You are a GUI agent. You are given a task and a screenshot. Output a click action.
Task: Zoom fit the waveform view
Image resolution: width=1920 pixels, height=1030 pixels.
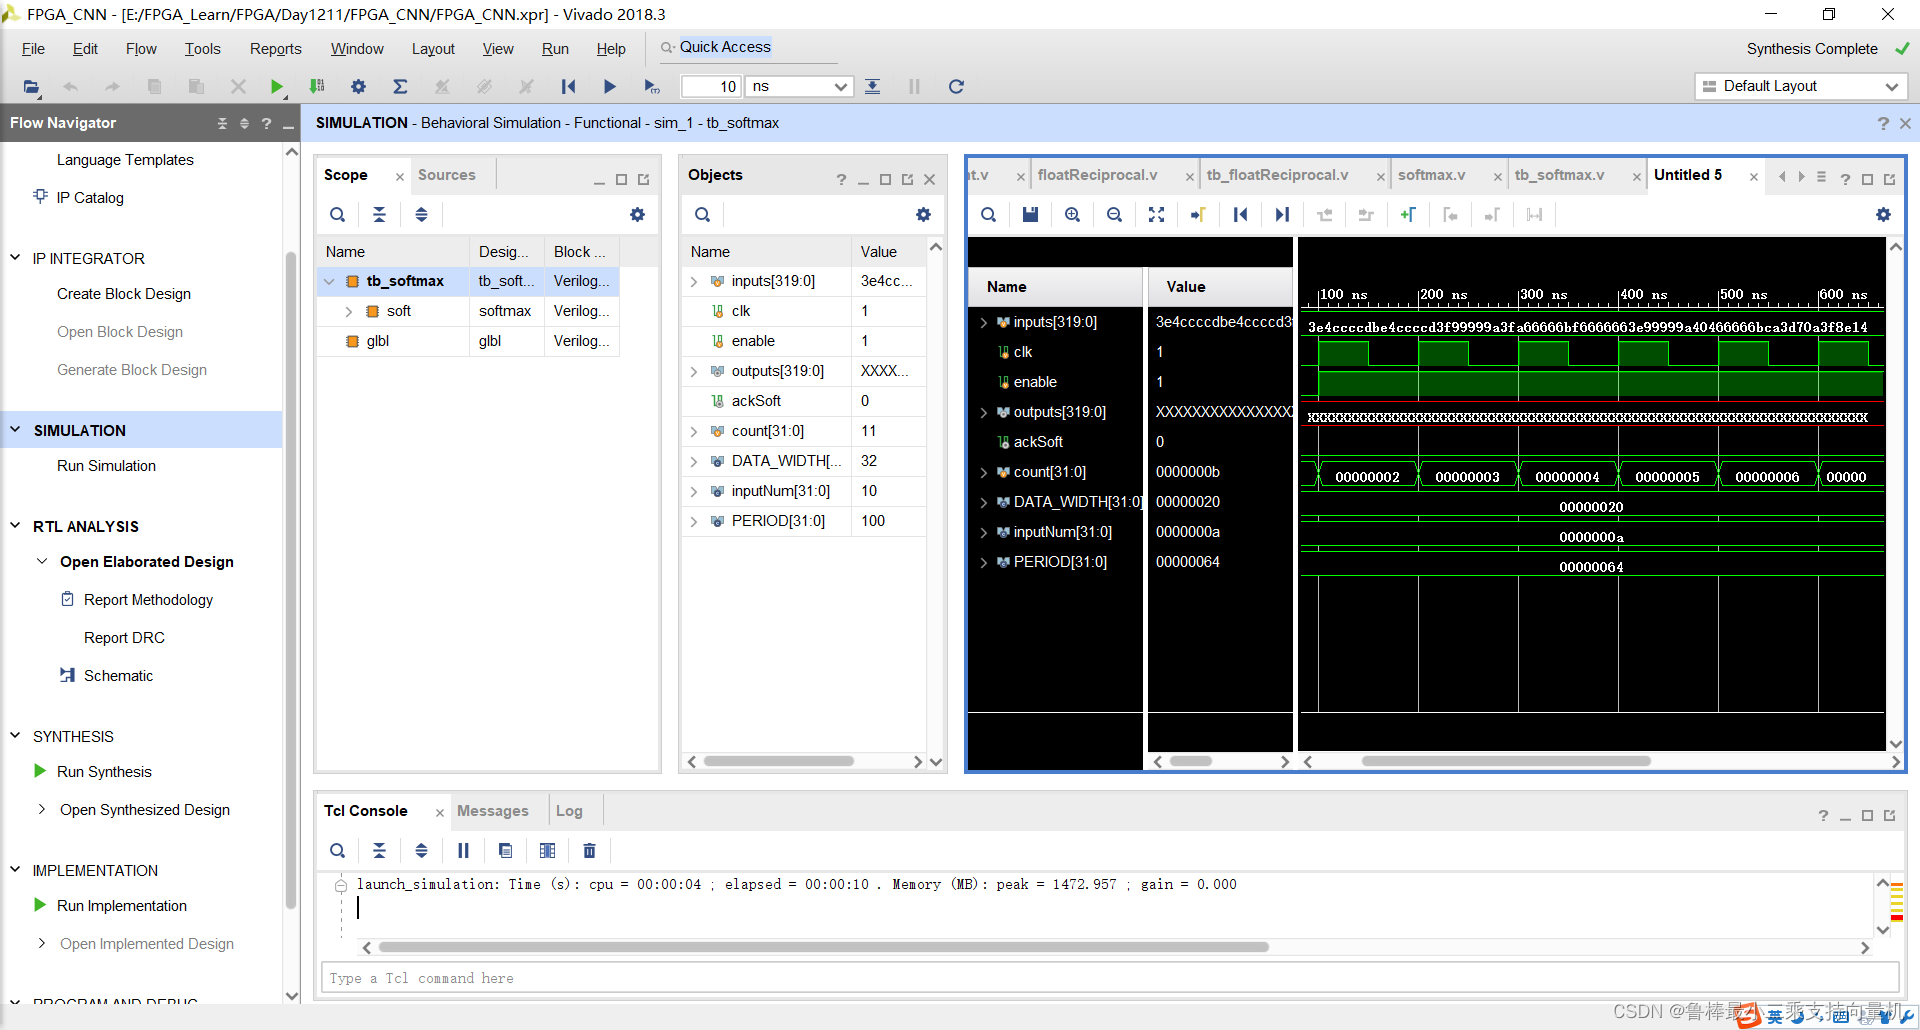1156,215
